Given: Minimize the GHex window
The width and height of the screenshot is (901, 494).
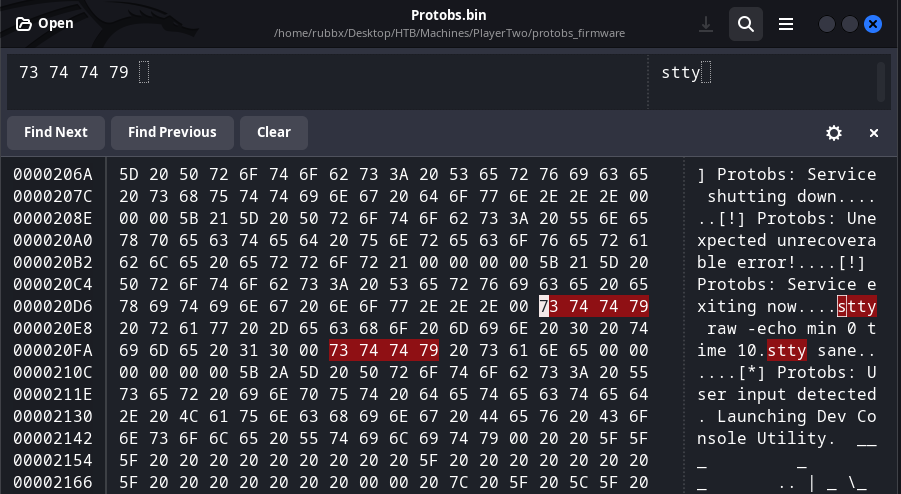Looking at the screenshot, I should pyautogui.click(x=826, y=23).
